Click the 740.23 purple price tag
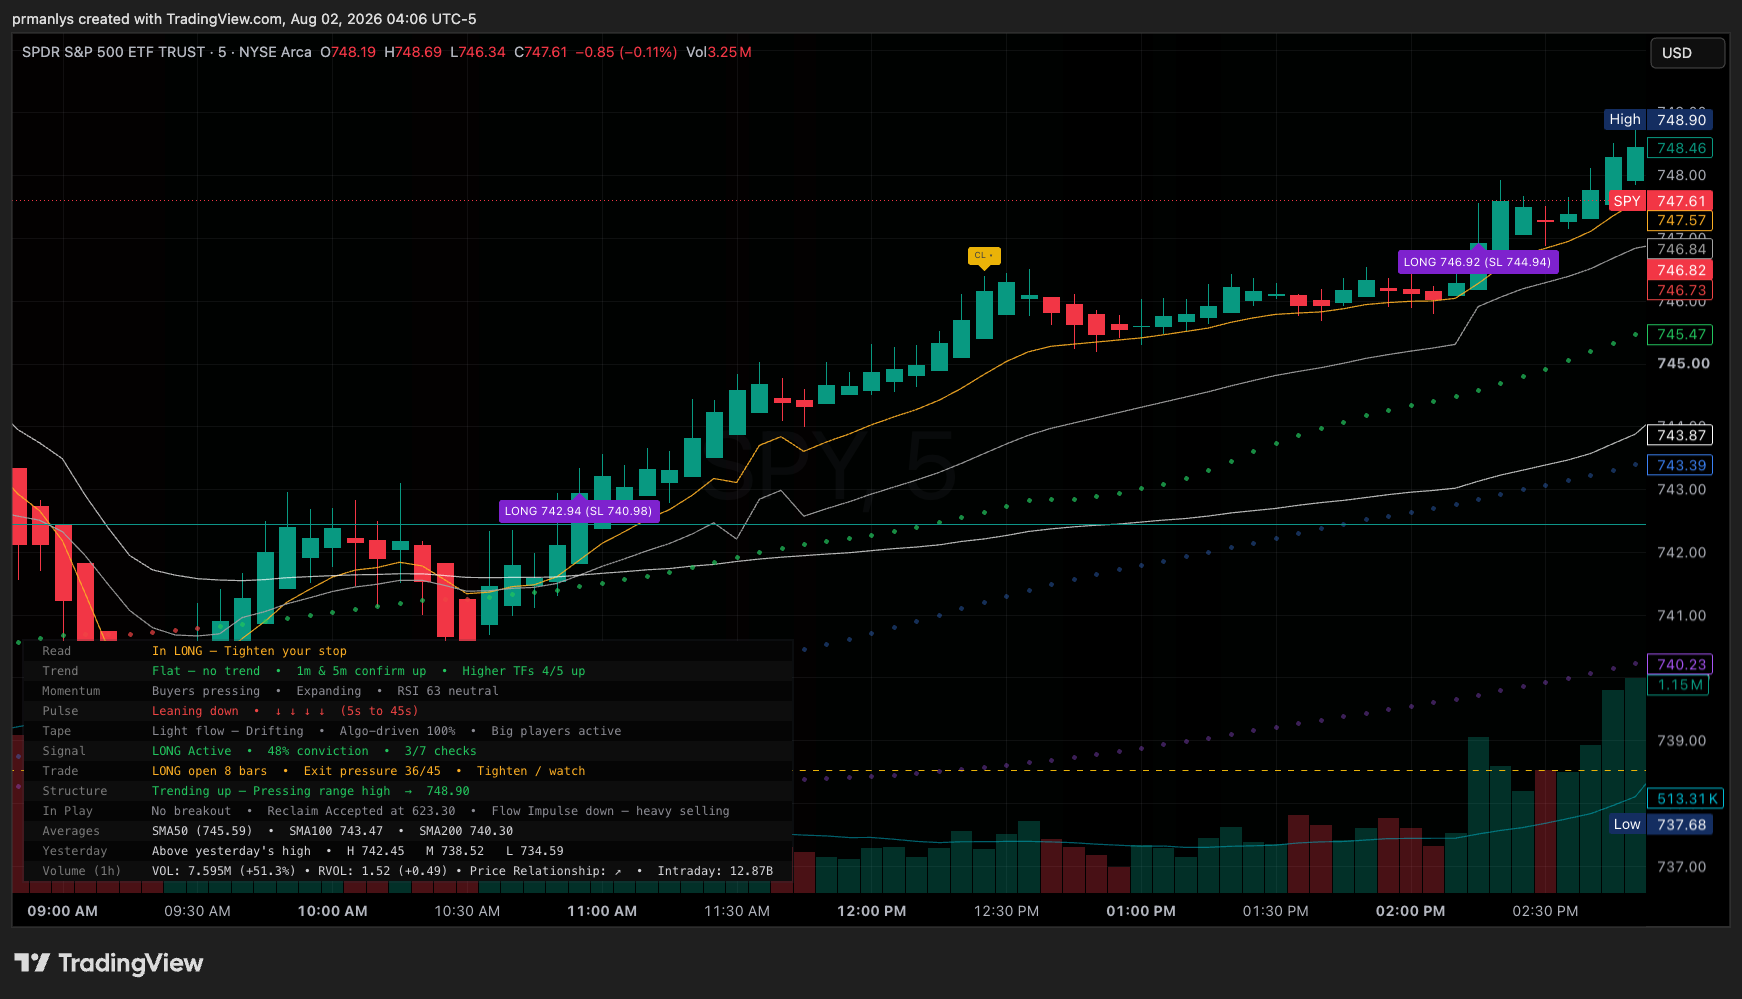Viewport: 1742px width, 999px height. coord(1680,664)
